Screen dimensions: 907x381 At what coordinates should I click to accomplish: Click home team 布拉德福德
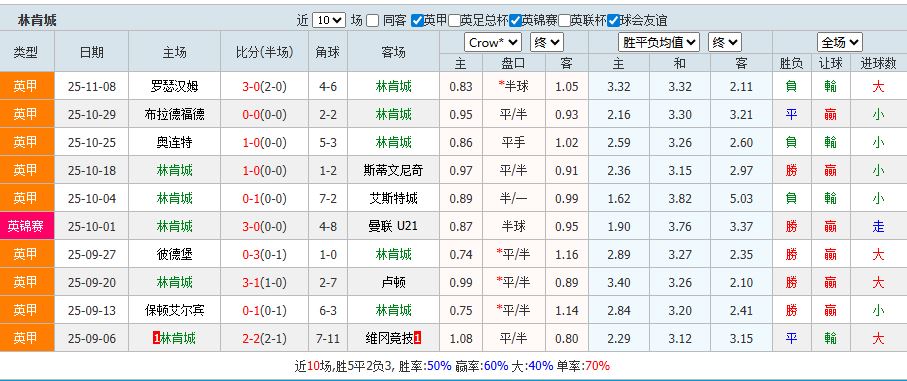click(x=175, y=114)
